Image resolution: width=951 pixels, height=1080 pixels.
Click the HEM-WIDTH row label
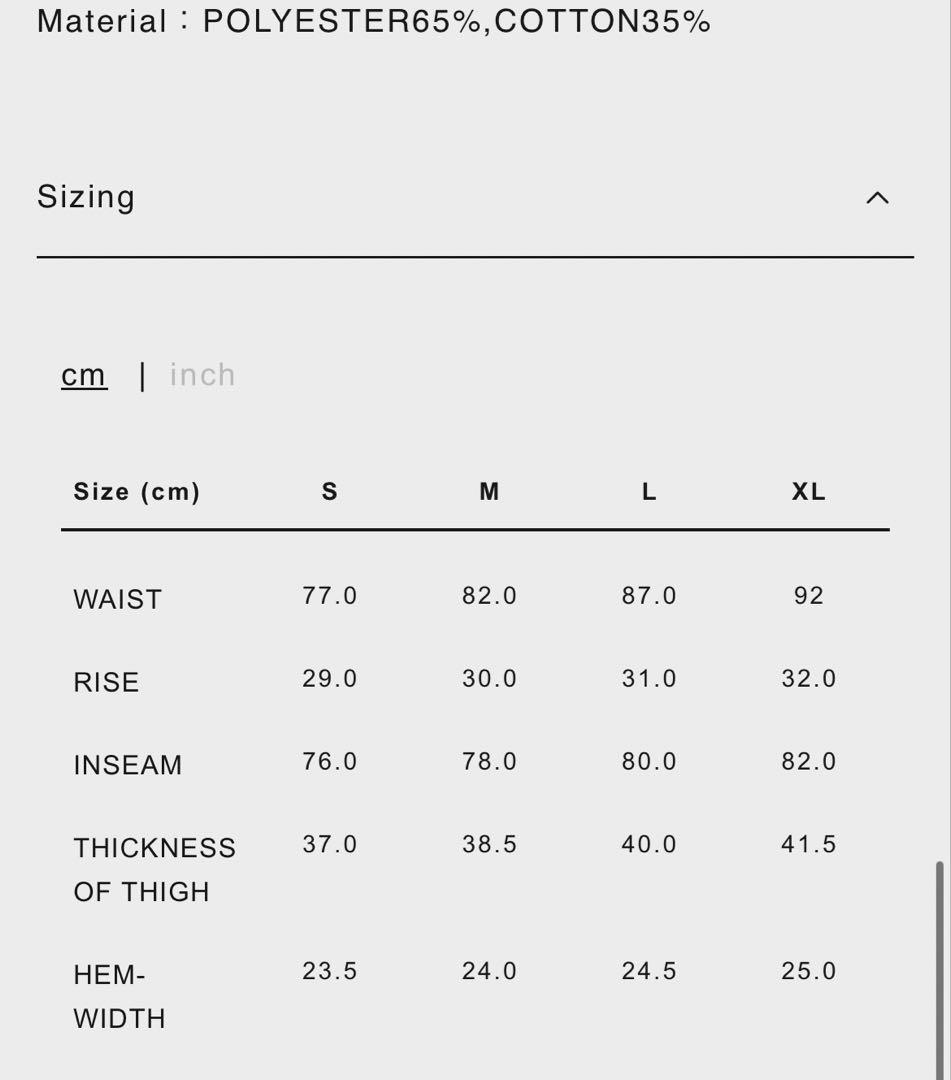pos(119,996)
